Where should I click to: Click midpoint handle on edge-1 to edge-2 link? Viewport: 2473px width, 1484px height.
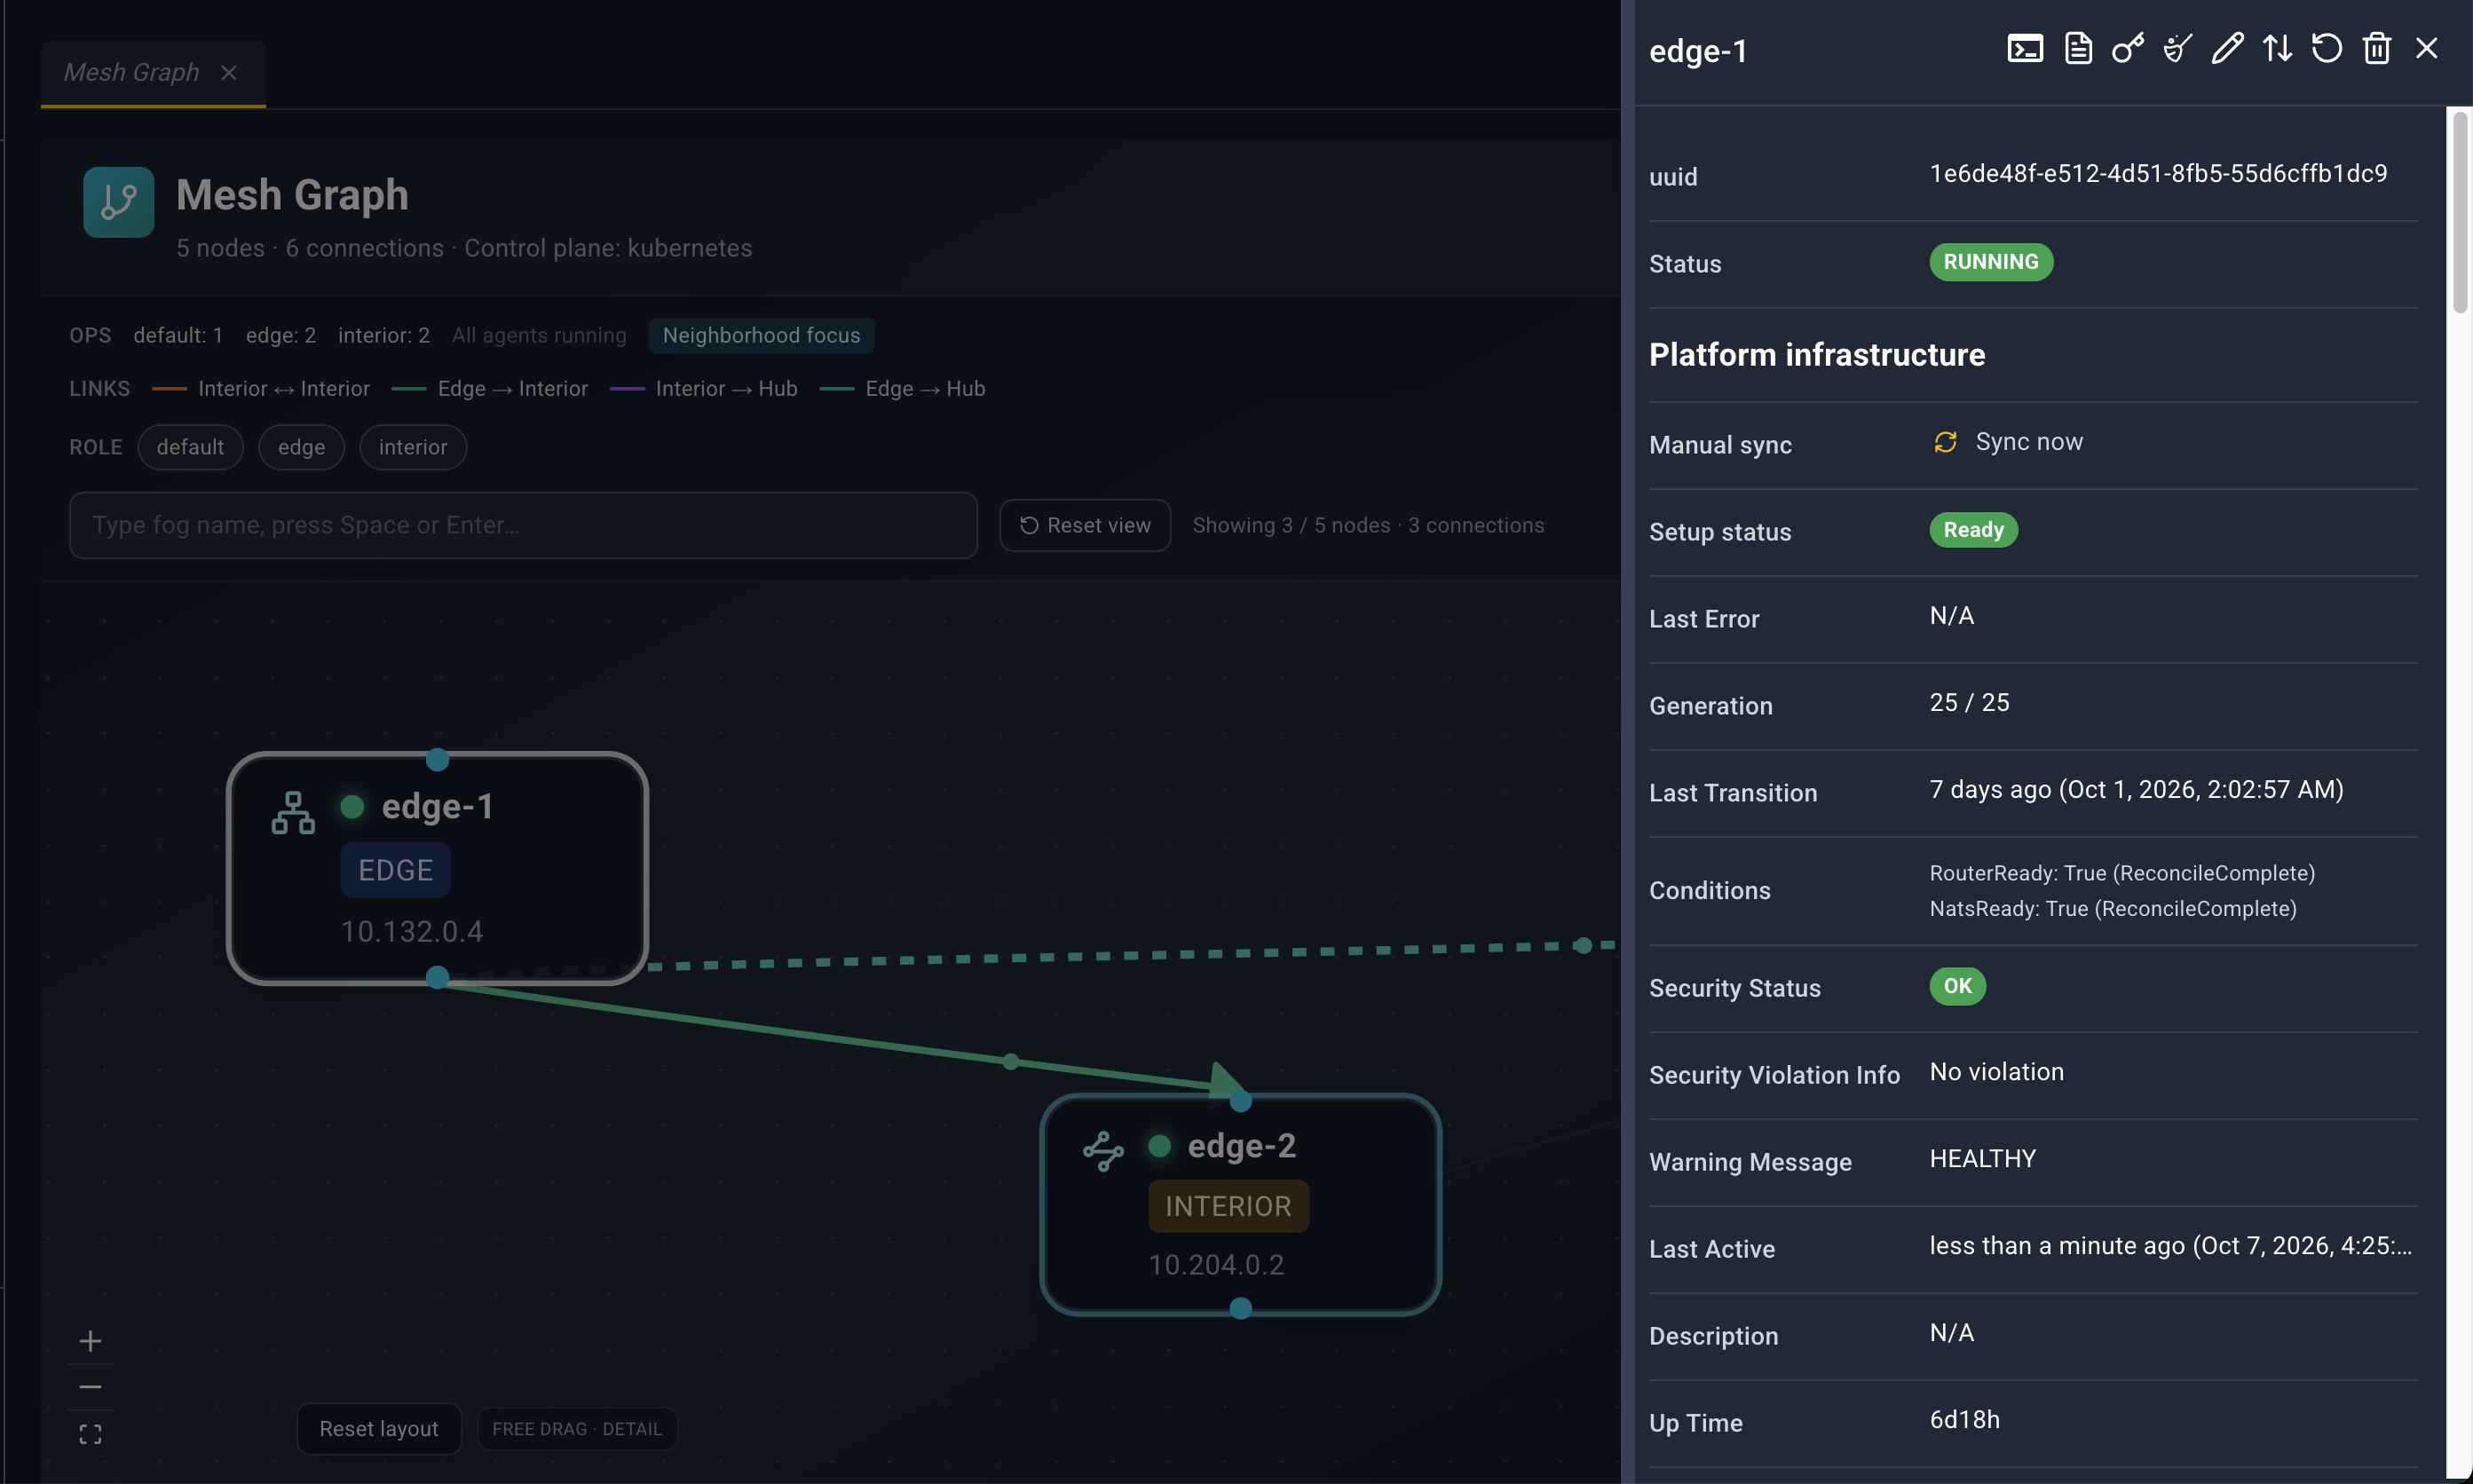pyautogui.click(x=1011, y=1061)
